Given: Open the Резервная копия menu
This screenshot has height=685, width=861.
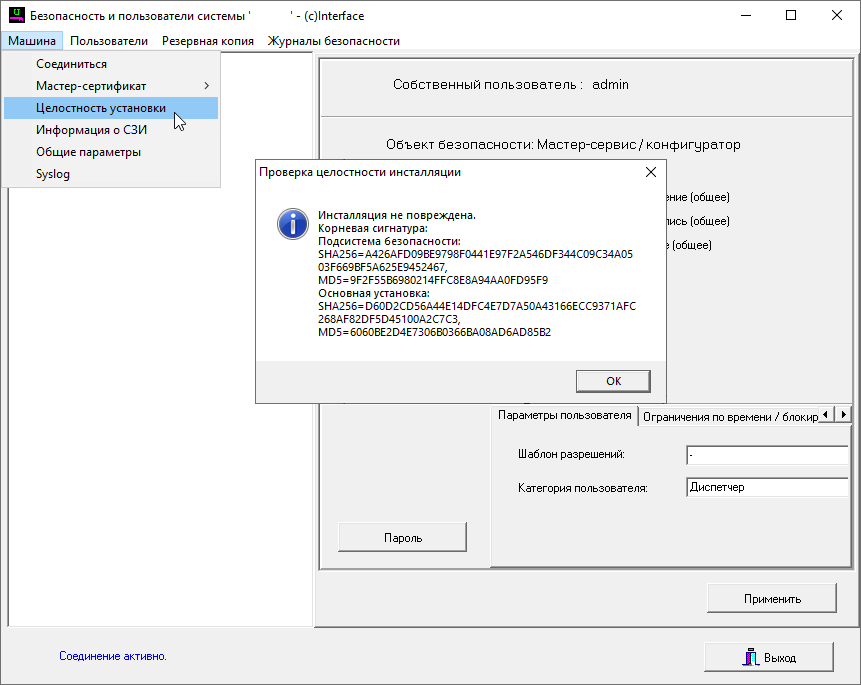Looking at the screenshot, I should point(207,41).
